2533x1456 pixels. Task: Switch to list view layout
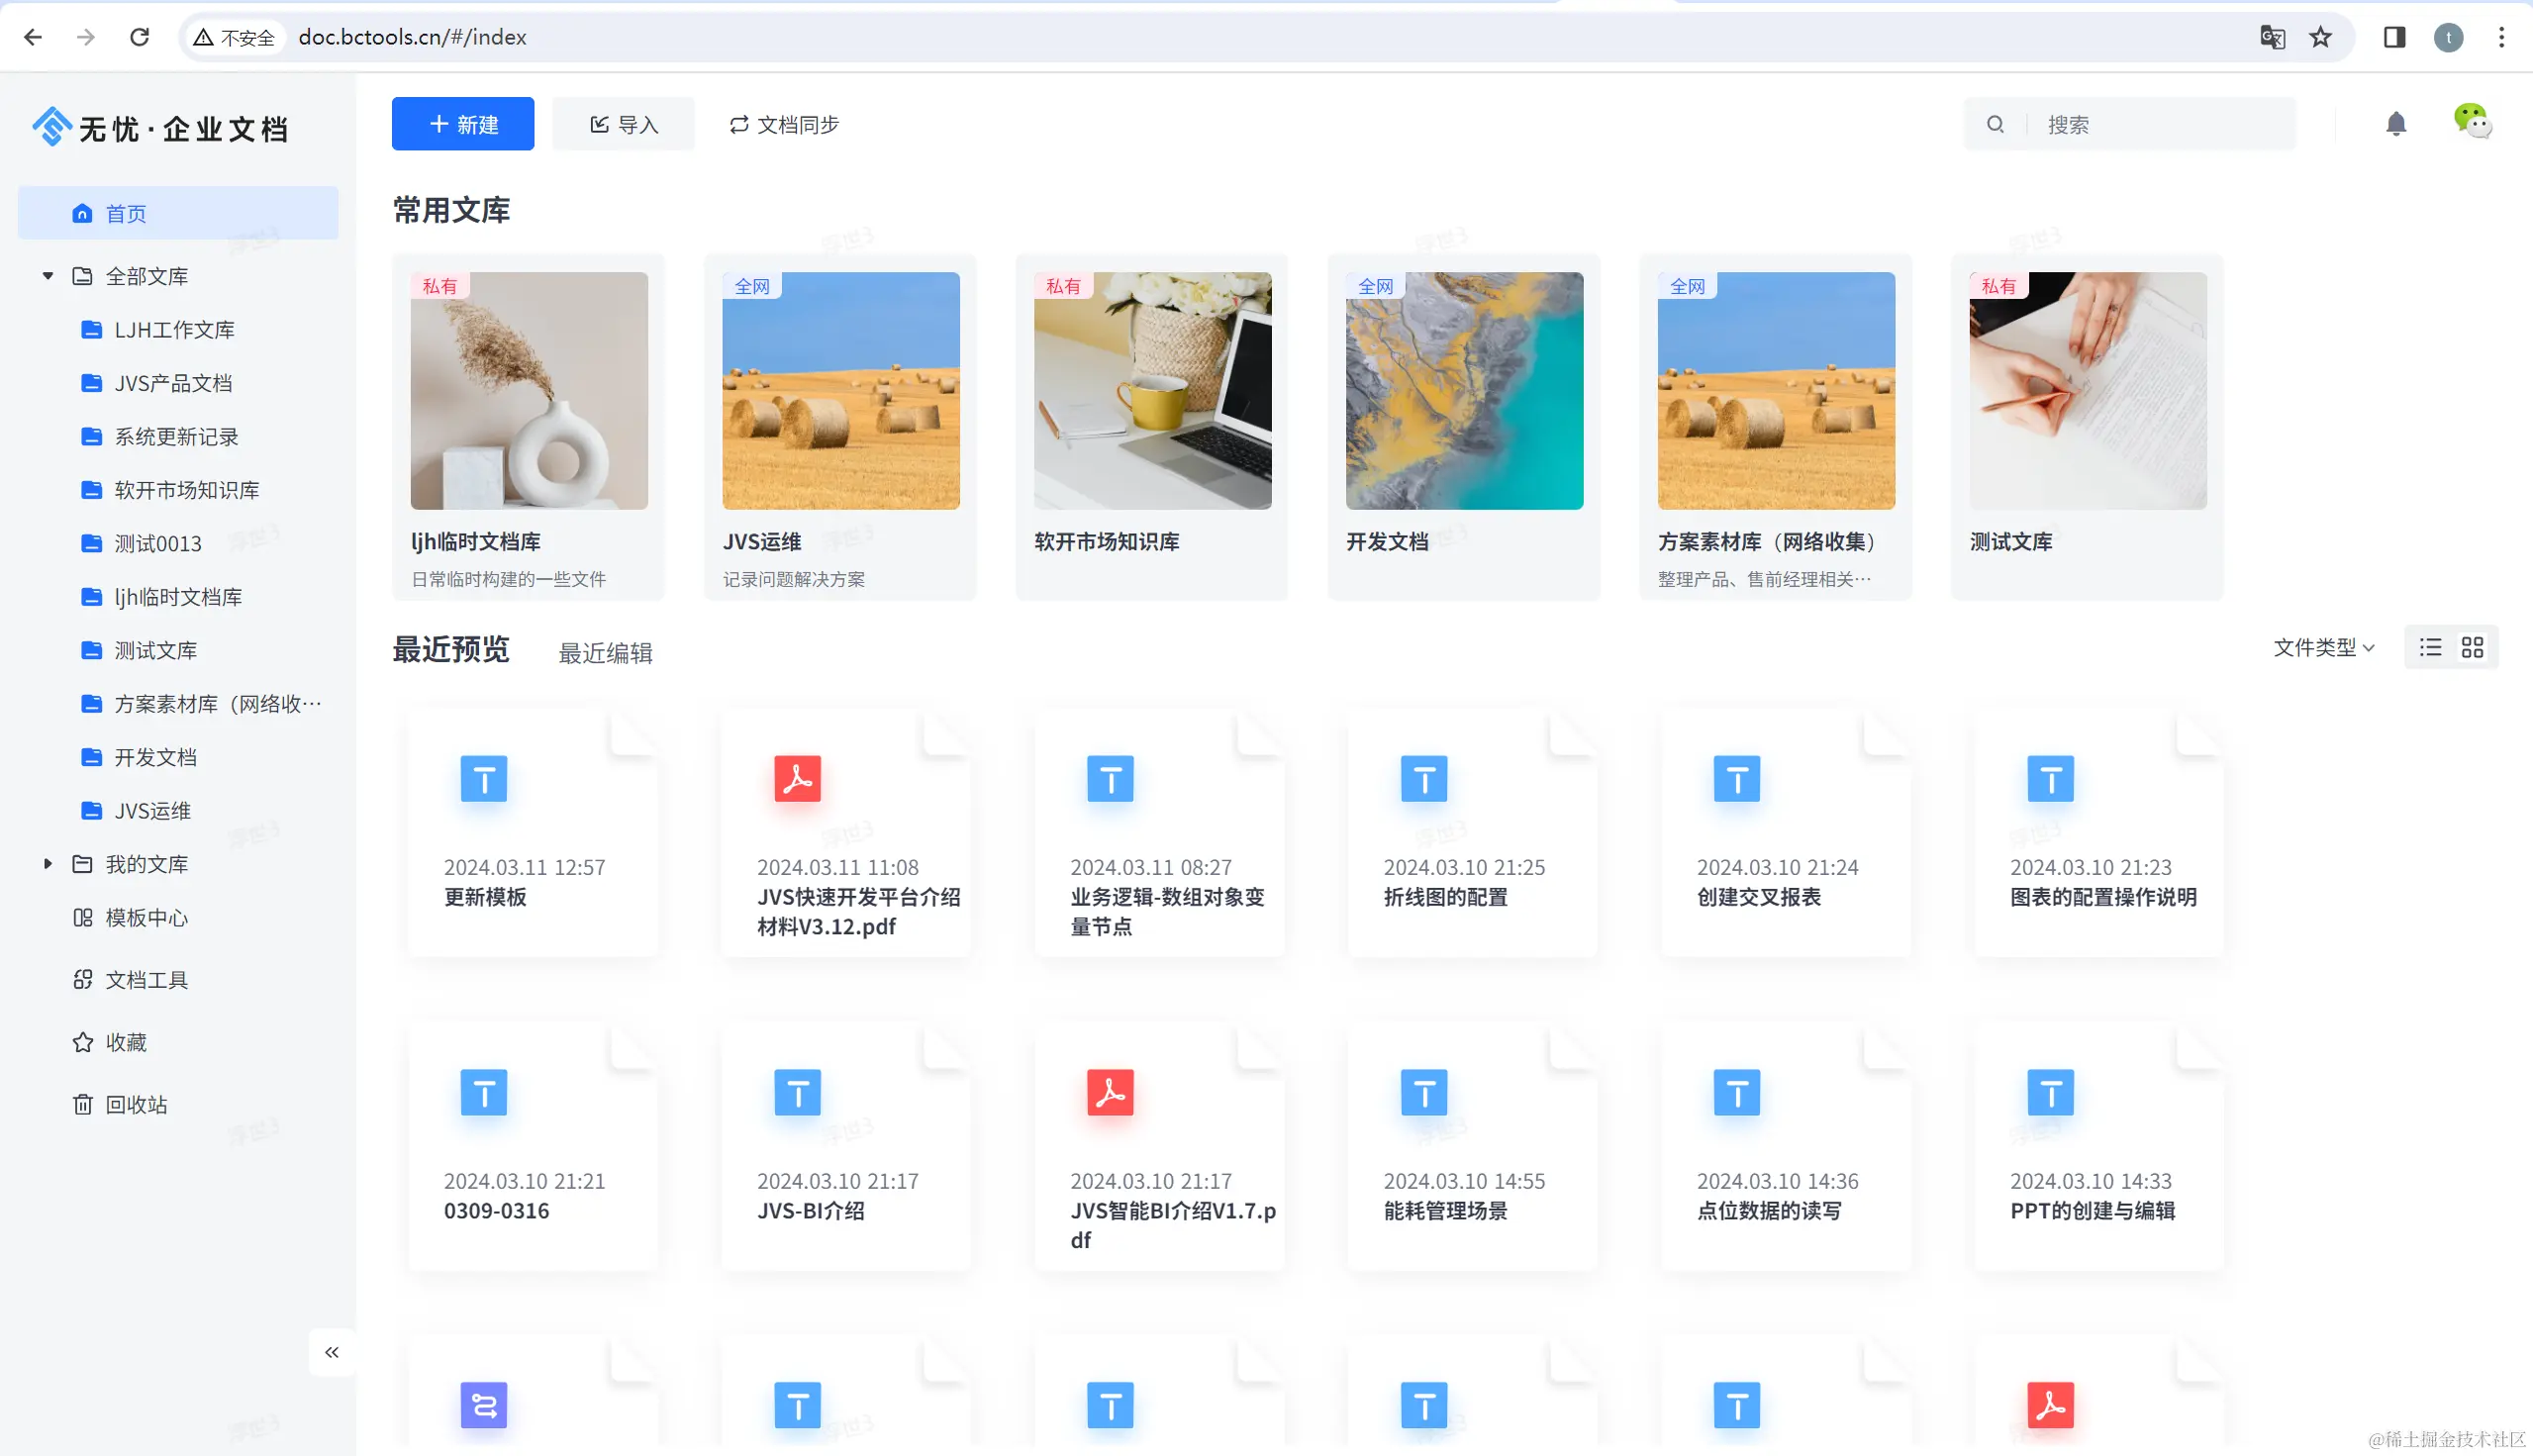[x=2430, y=647]
